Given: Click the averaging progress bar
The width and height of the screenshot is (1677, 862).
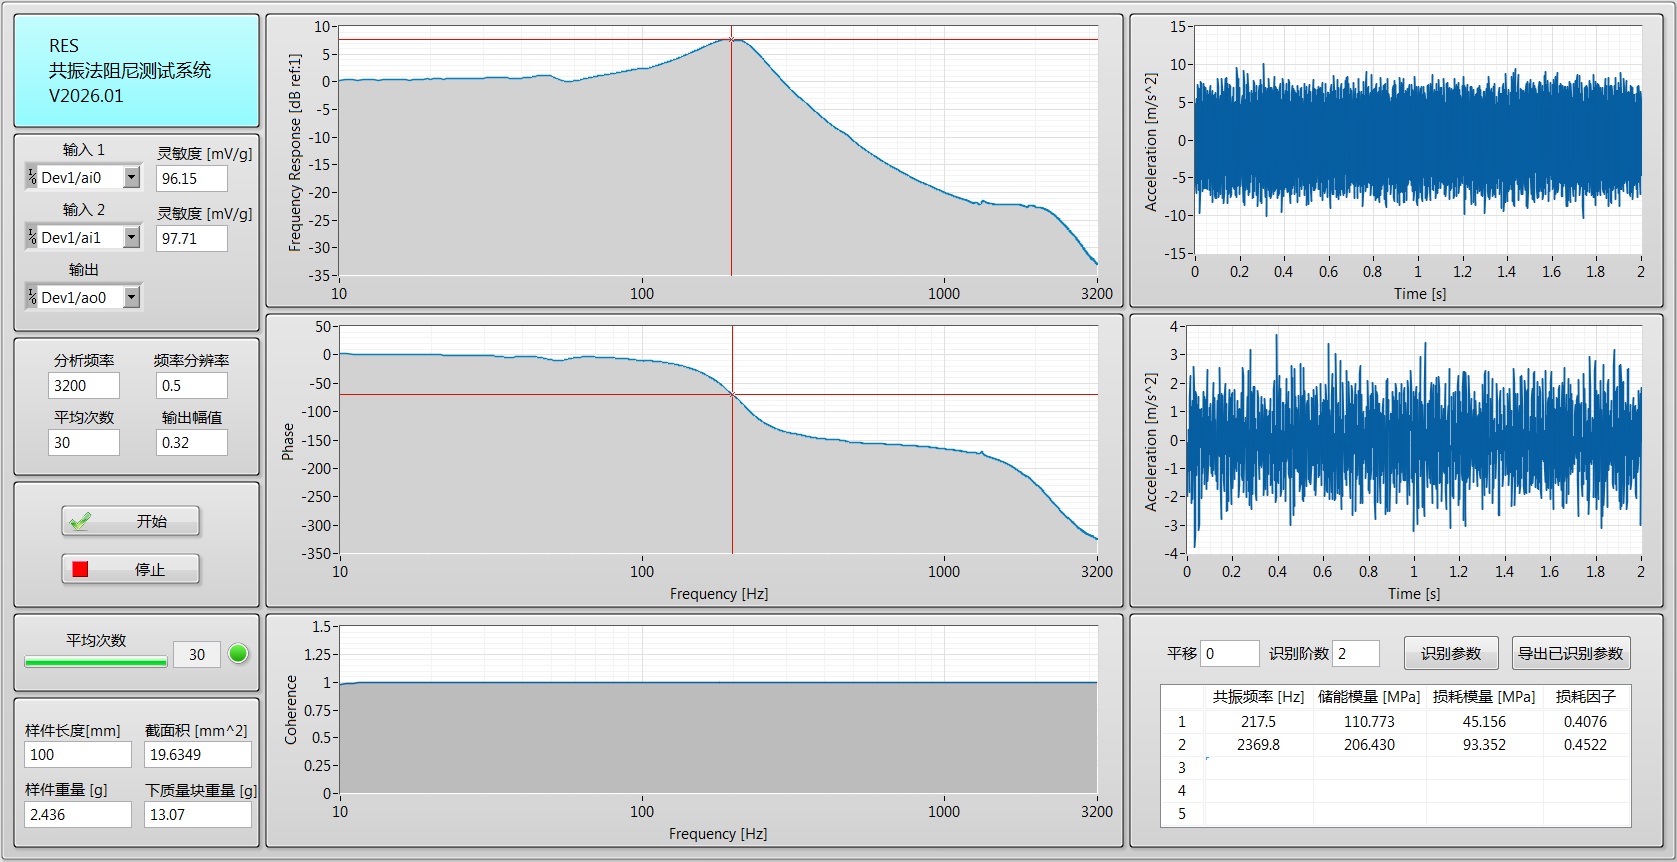Looking at the screenshot, I should coord(96,661).
